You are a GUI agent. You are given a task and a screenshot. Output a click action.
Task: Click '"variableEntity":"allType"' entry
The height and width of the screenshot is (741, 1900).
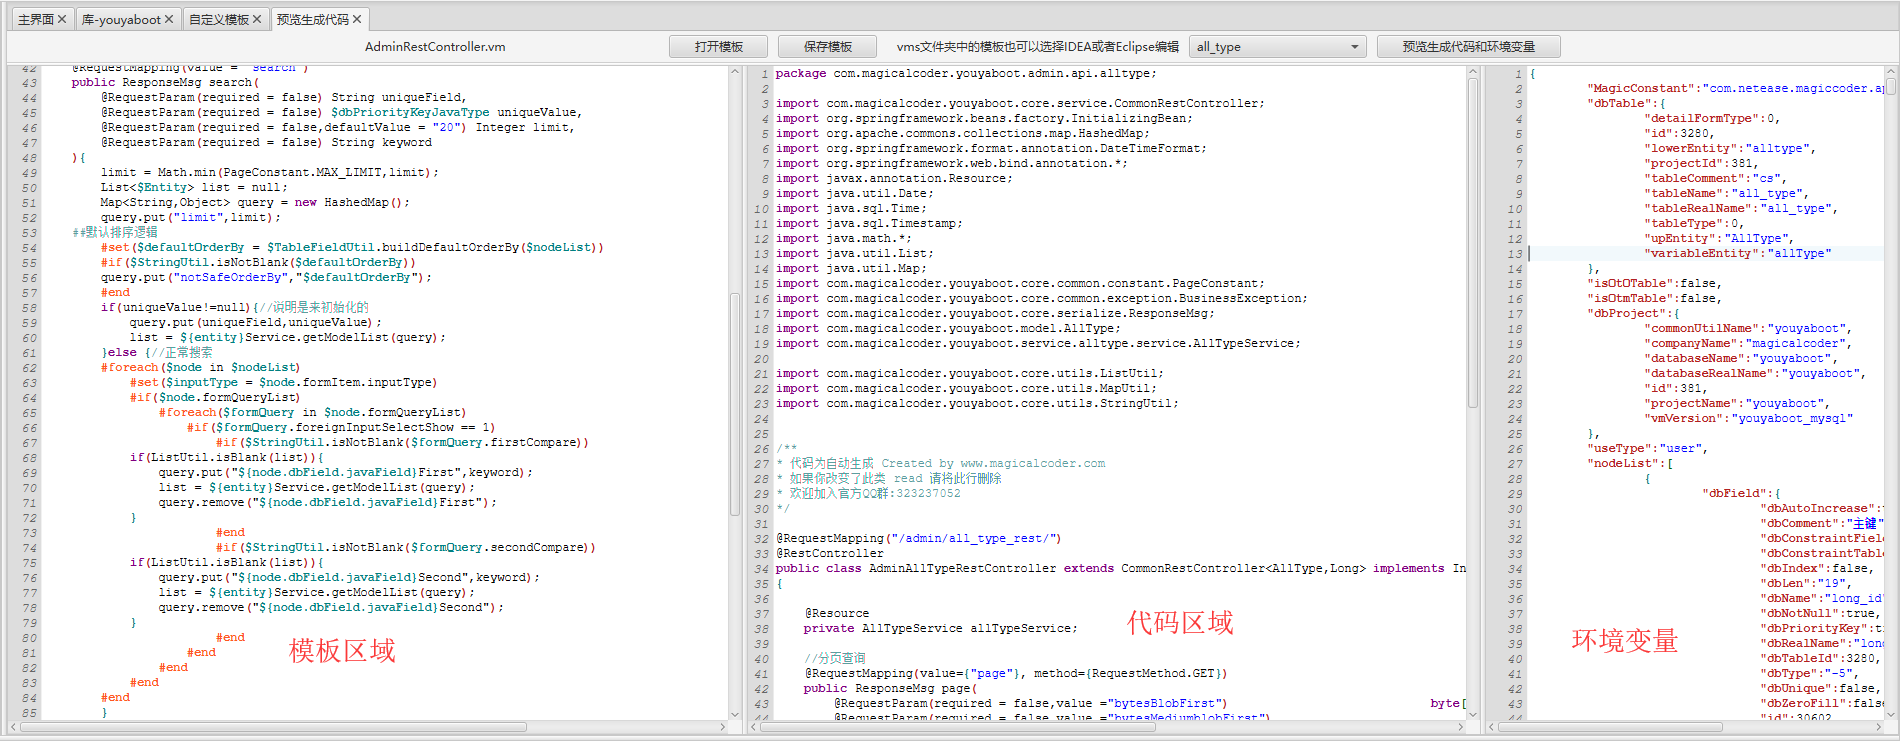click(1738, 253)
